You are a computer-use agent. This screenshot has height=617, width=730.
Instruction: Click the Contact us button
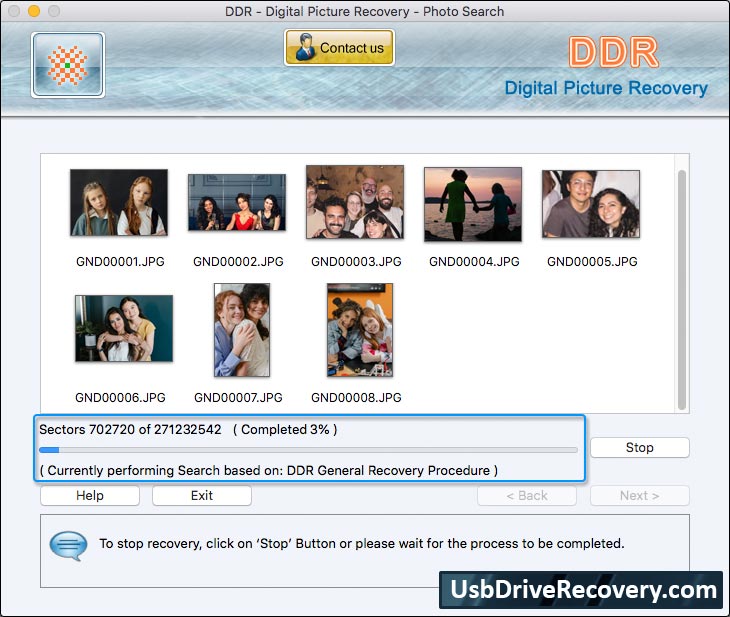pos(339,47)
